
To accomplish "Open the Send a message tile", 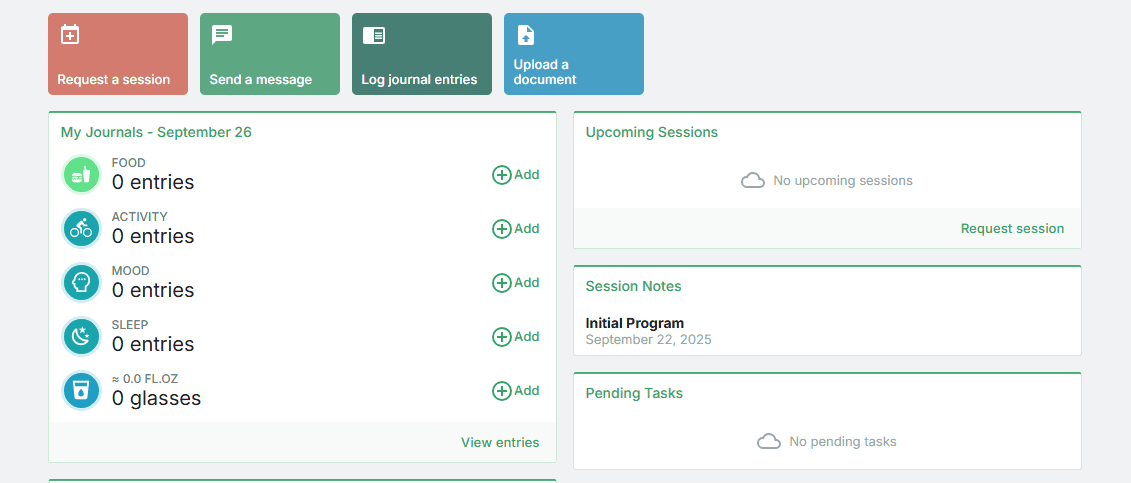I will coord(270,54).
